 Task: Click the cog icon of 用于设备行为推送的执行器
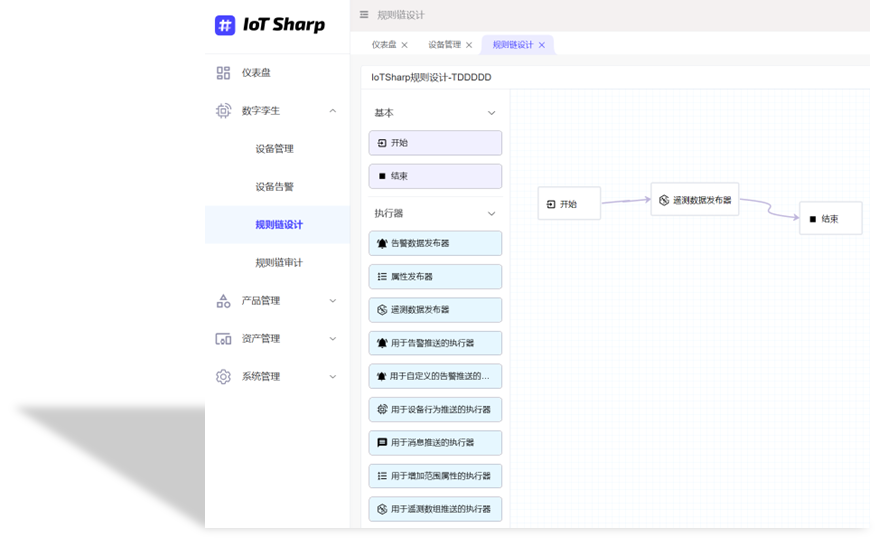(x=382, y=409)
